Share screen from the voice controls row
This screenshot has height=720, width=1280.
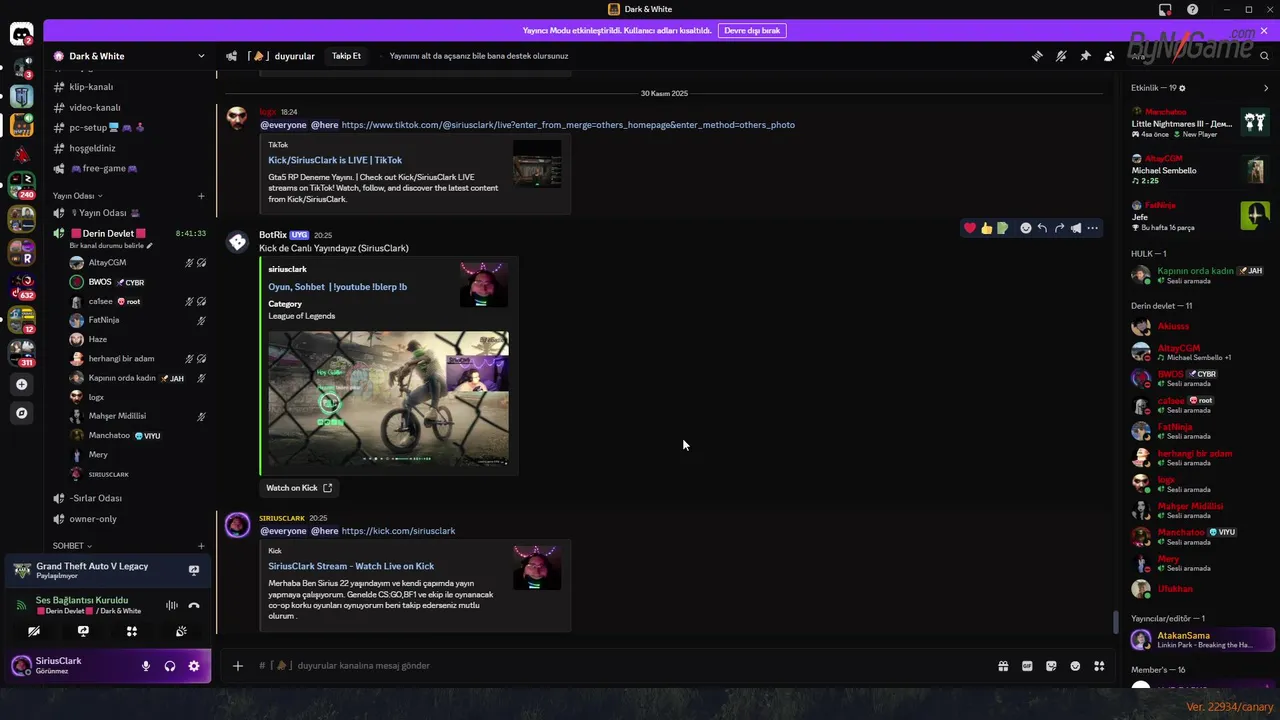[83, 631]
